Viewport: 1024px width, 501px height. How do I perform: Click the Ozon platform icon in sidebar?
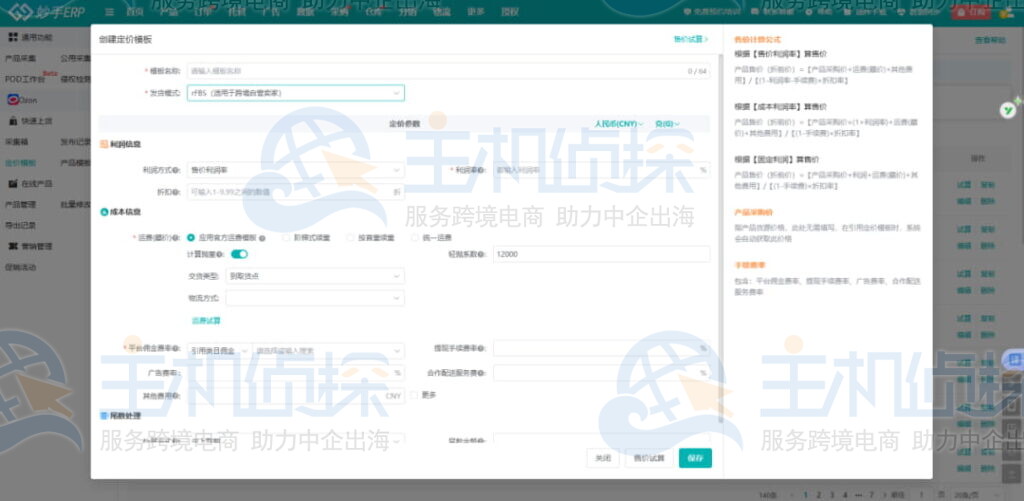pyautogui.click(x=13, y=100)
